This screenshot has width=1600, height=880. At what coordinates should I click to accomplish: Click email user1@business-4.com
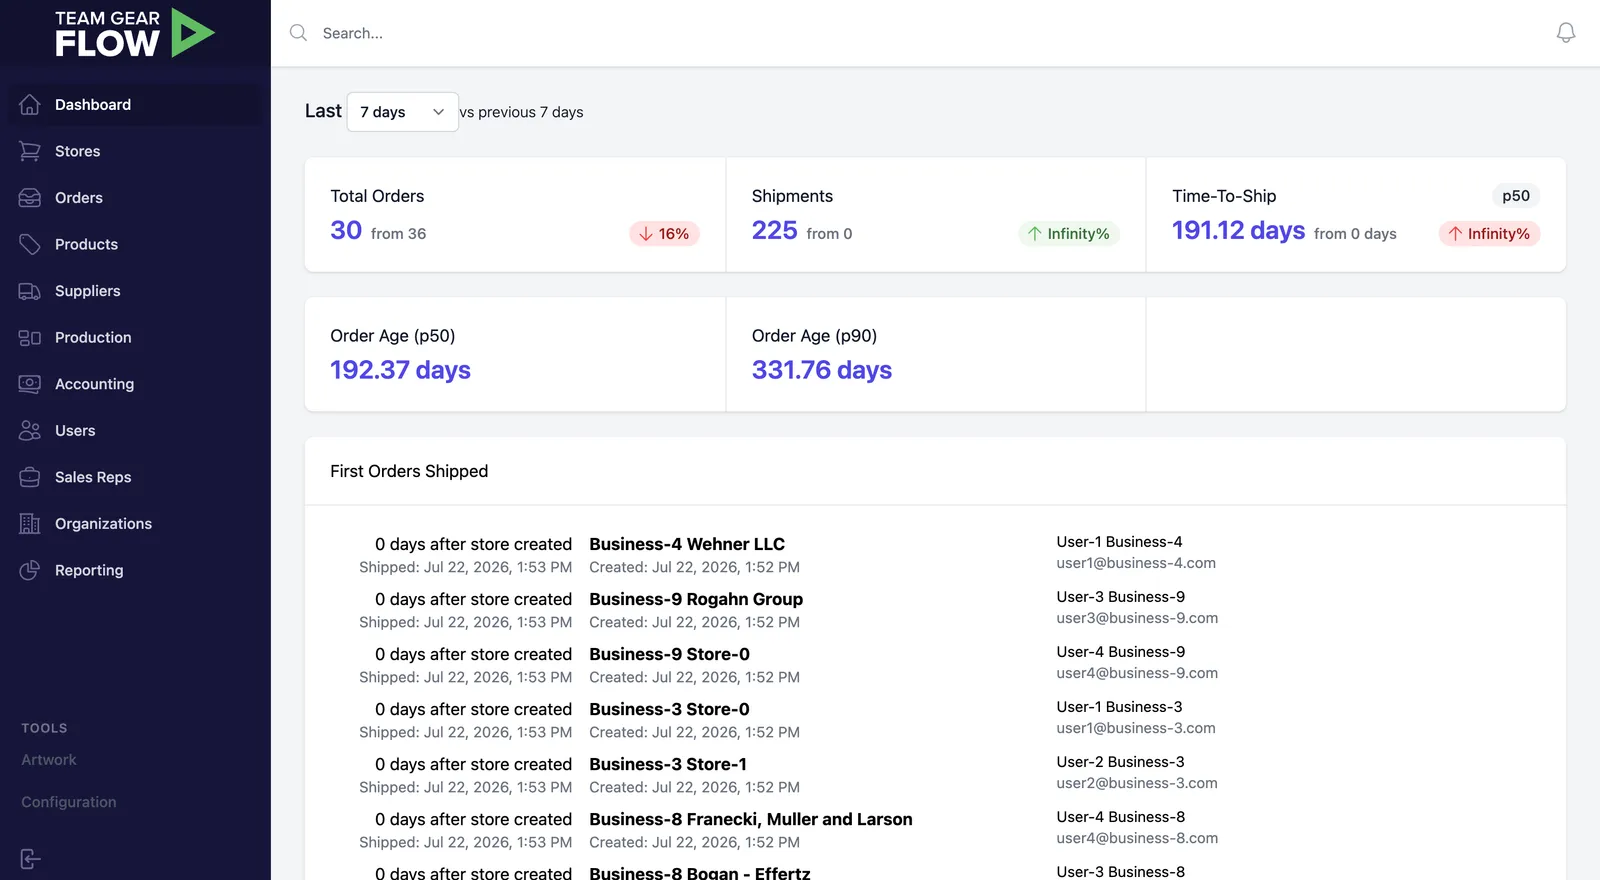pos(1136,563)
